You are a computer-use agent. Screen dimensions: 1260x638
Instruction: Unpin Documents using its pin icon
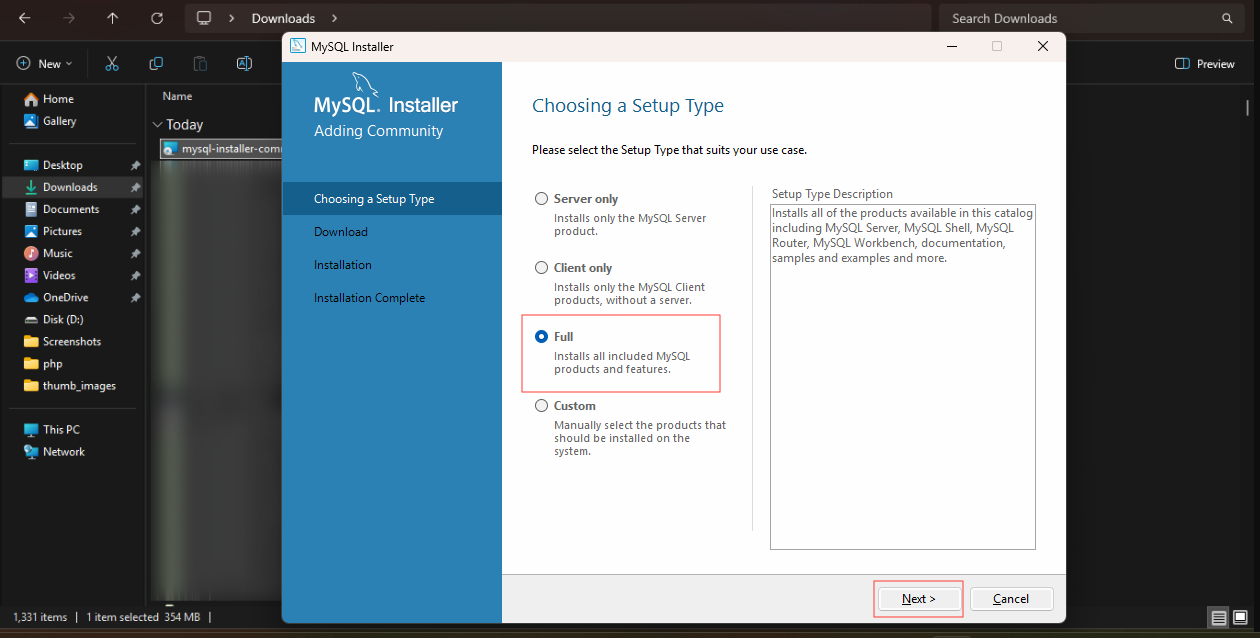click(135, 209)
